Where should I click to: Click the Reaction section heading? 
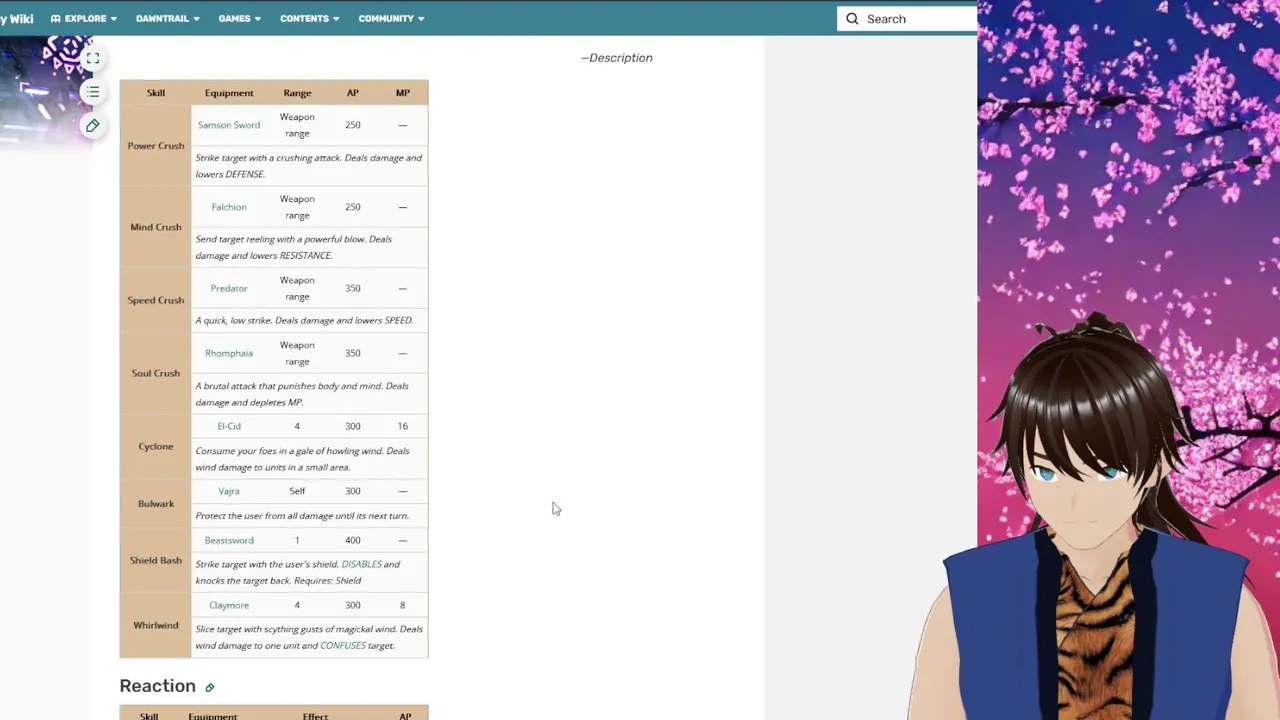[x=158, y=686]
